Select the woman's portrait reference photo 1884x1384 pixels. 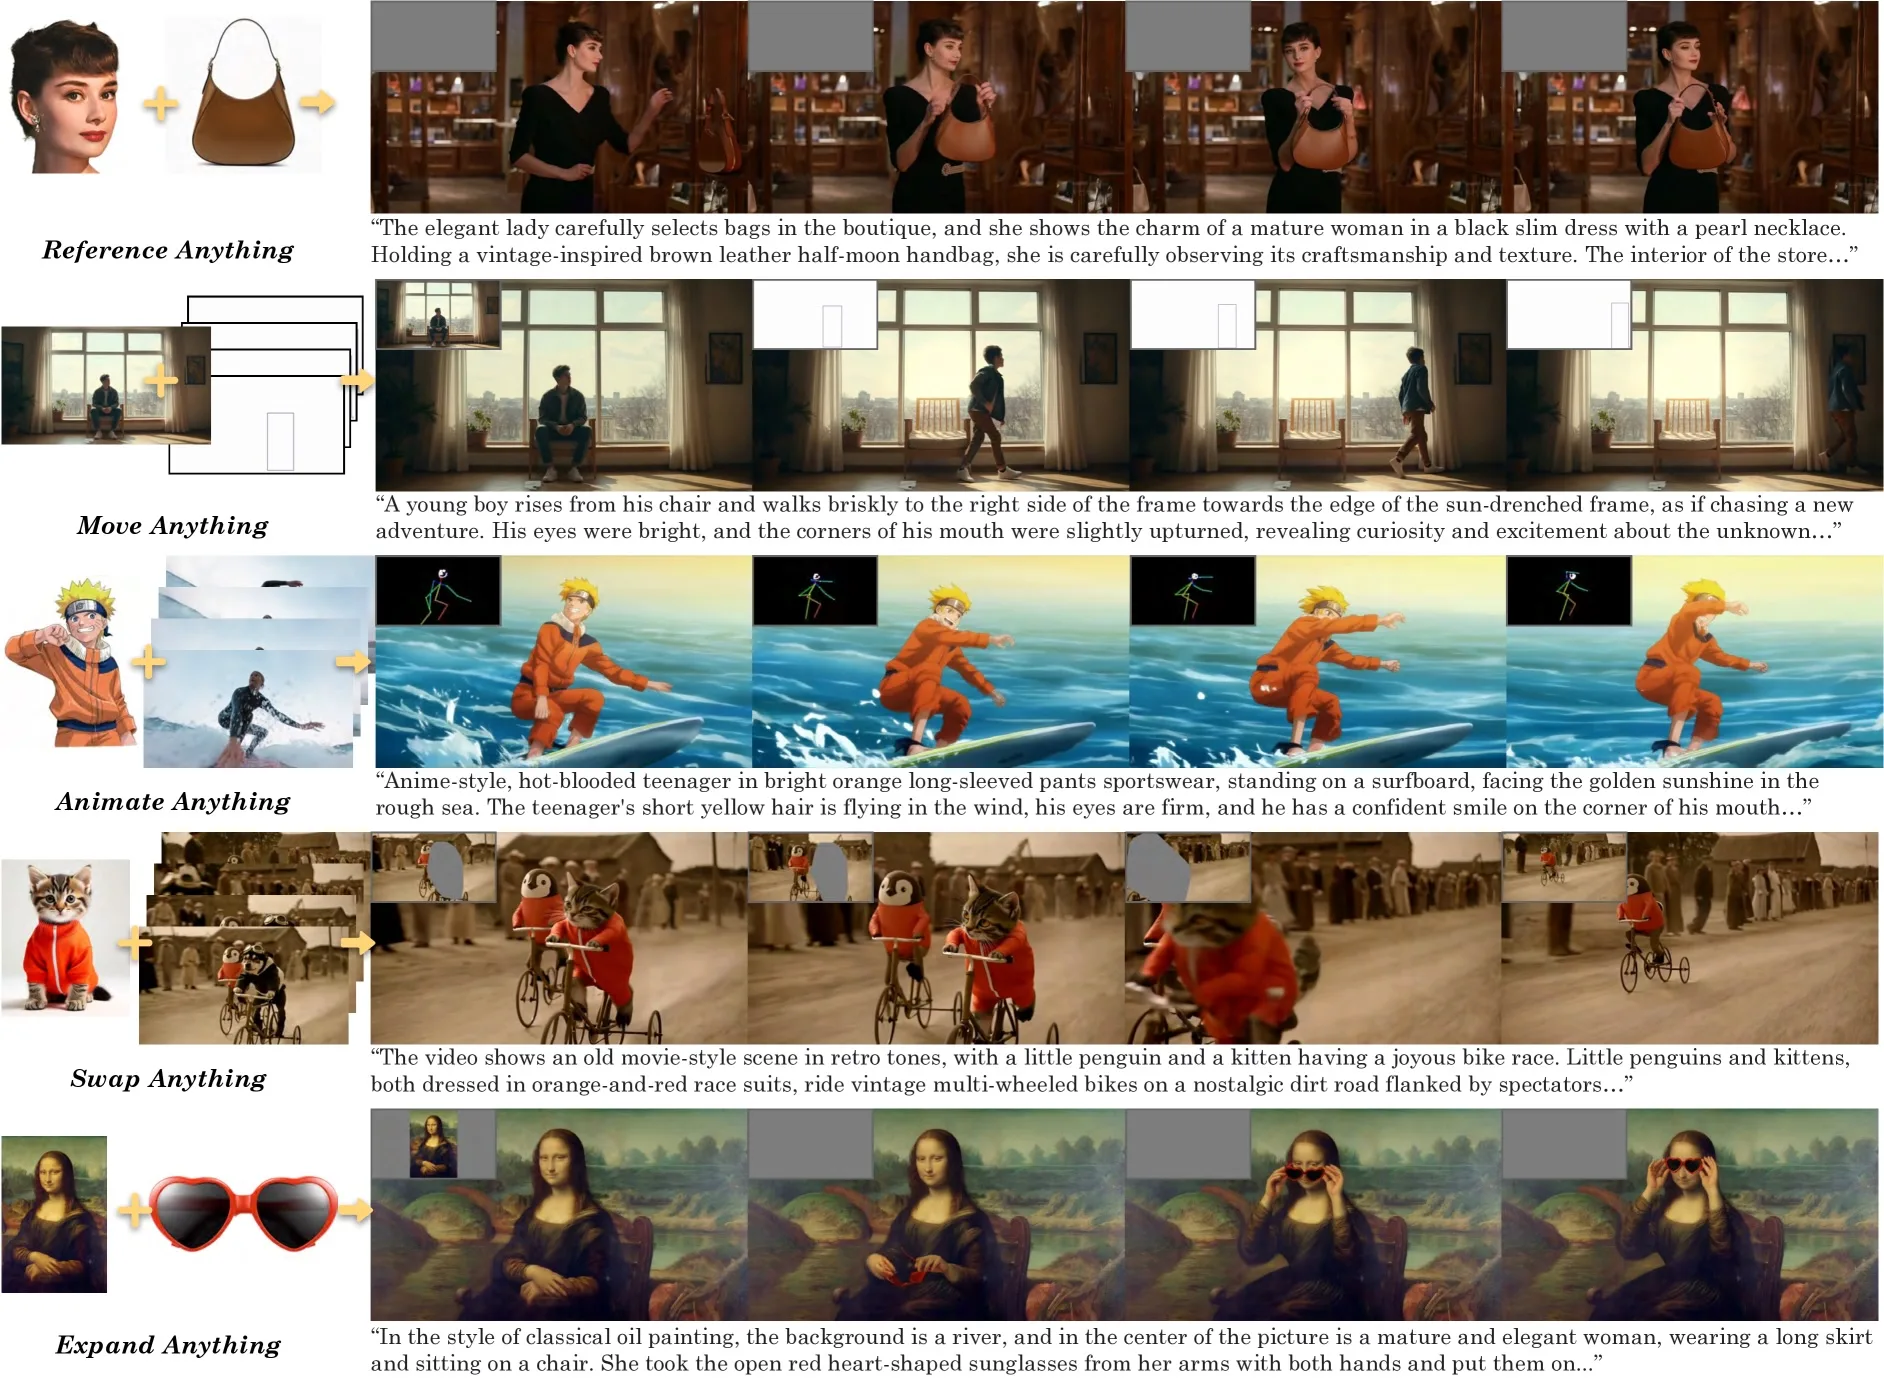65,98
